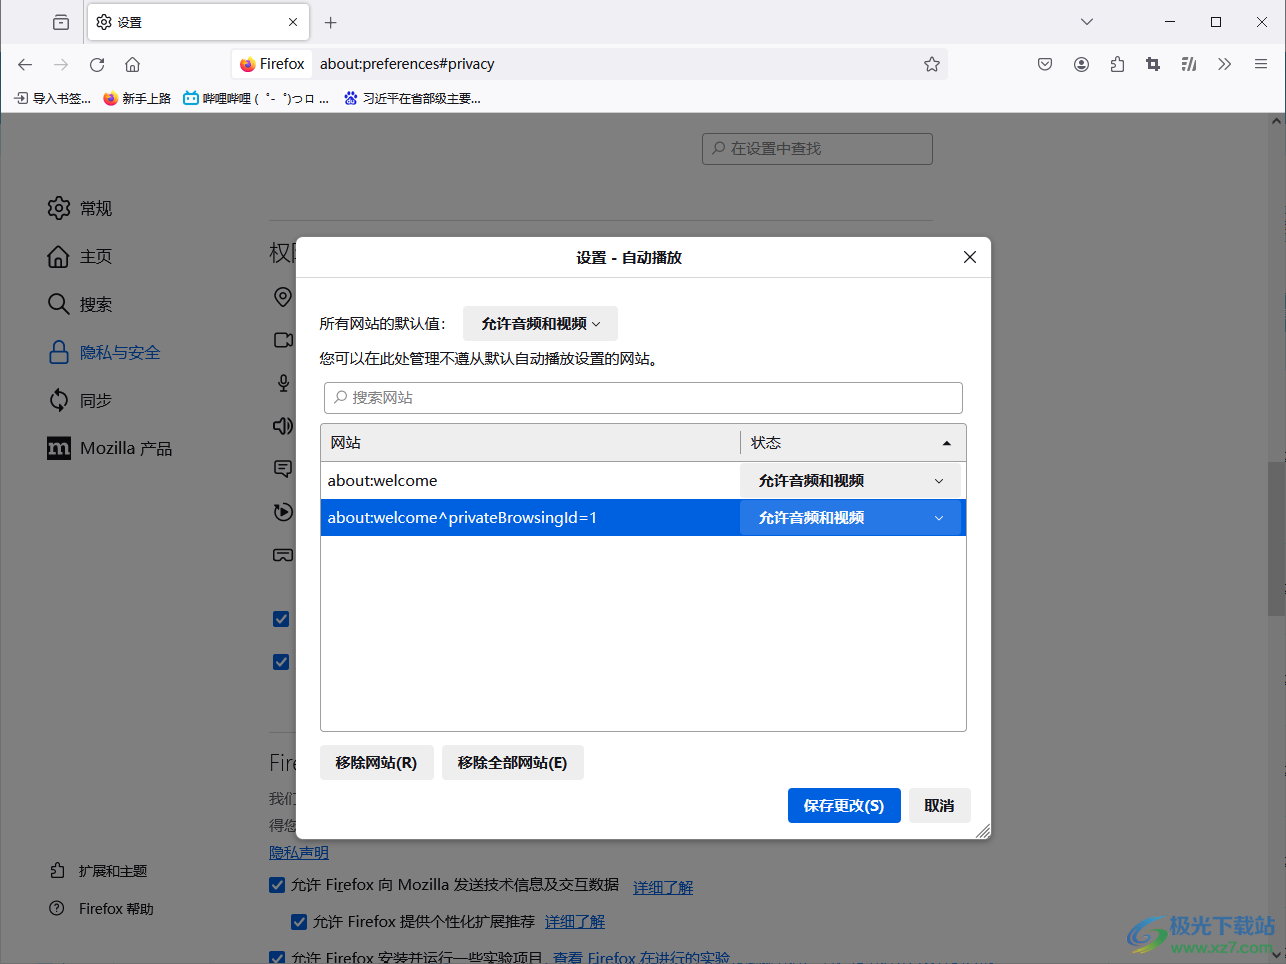Screen dimensions: 1286x964
Task: Select 隐私与安全 category
Action: [x=104, y=352]
